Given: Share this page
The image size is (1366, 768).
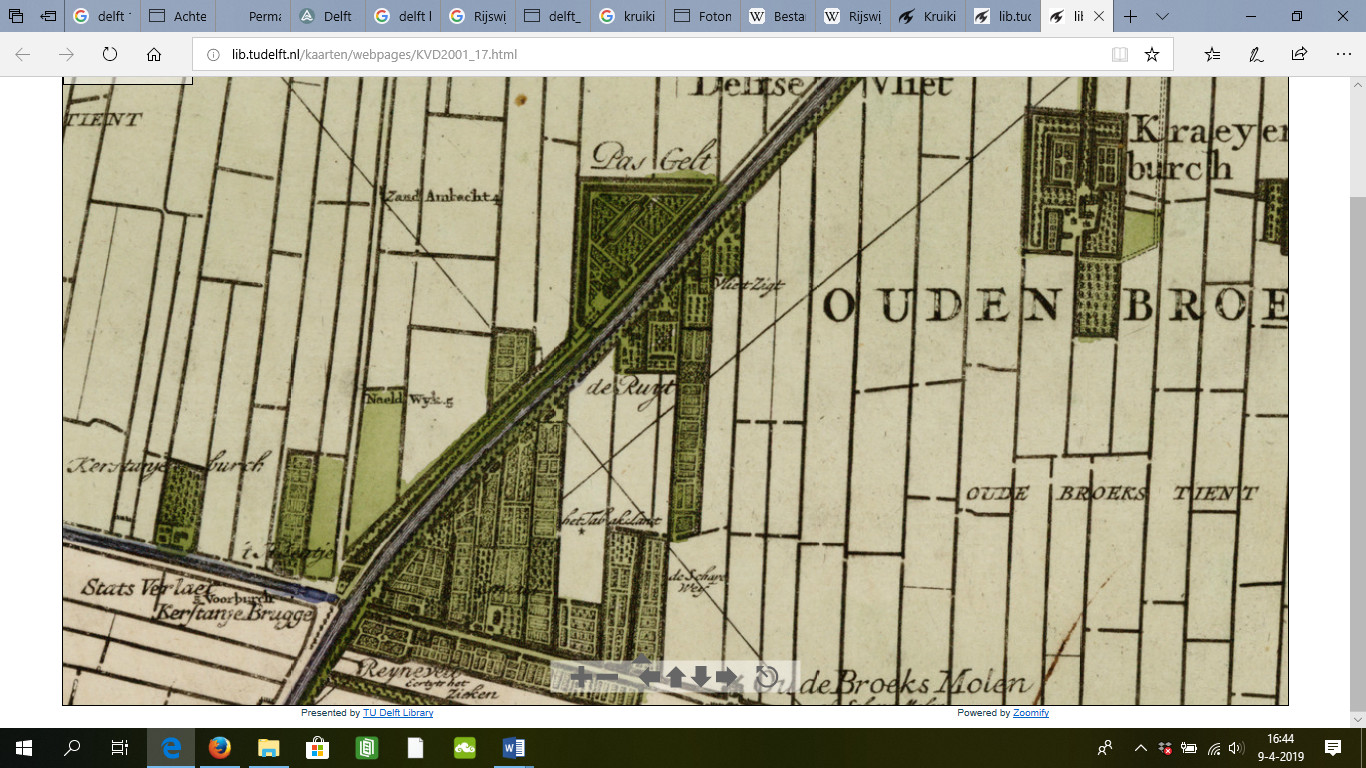Looking at the screenshot, I should 1299,54.
